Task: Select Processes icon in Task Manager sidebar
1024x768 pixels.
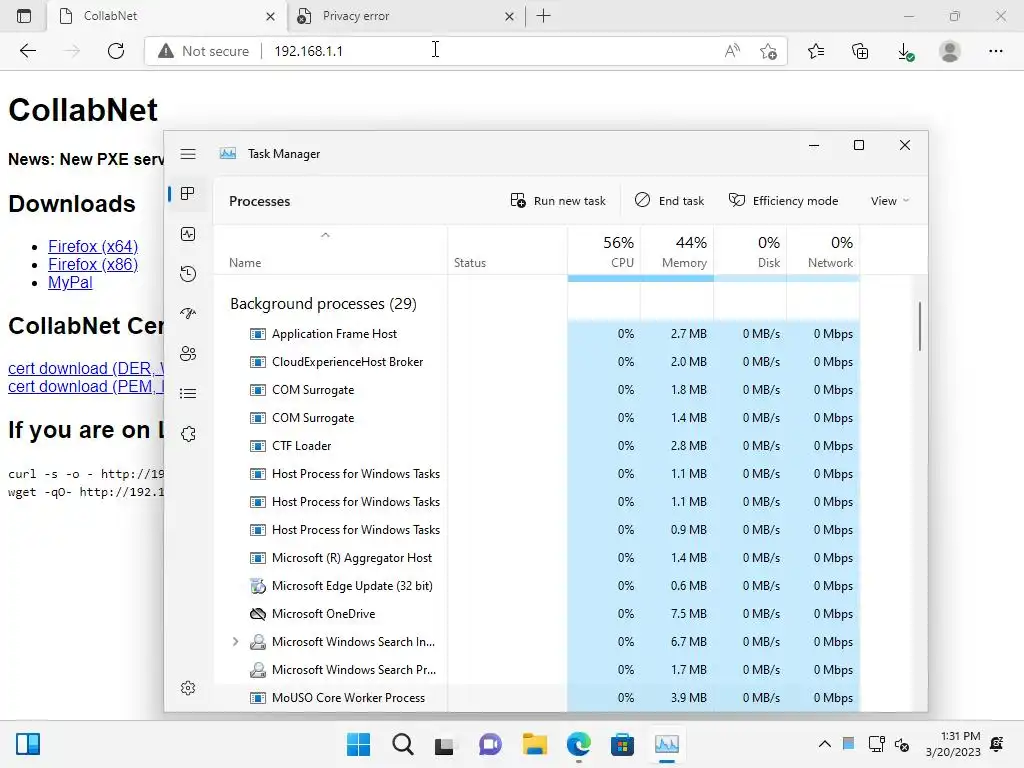Action: point(188,194)
